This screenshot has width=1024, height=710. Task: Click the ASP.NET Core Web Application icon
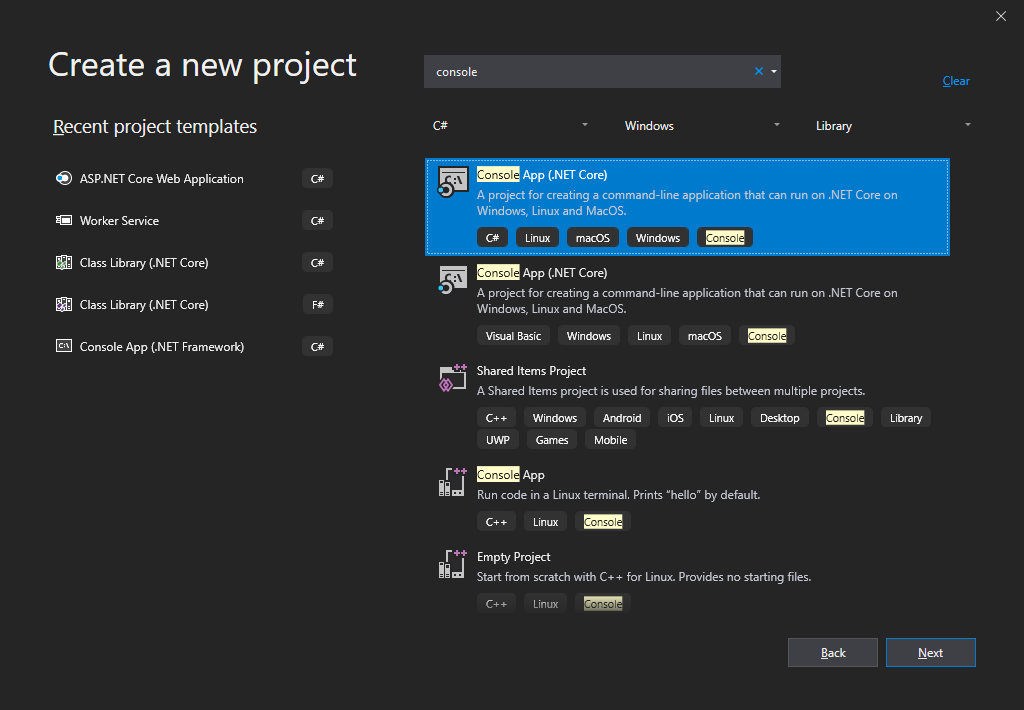point(63,179)
